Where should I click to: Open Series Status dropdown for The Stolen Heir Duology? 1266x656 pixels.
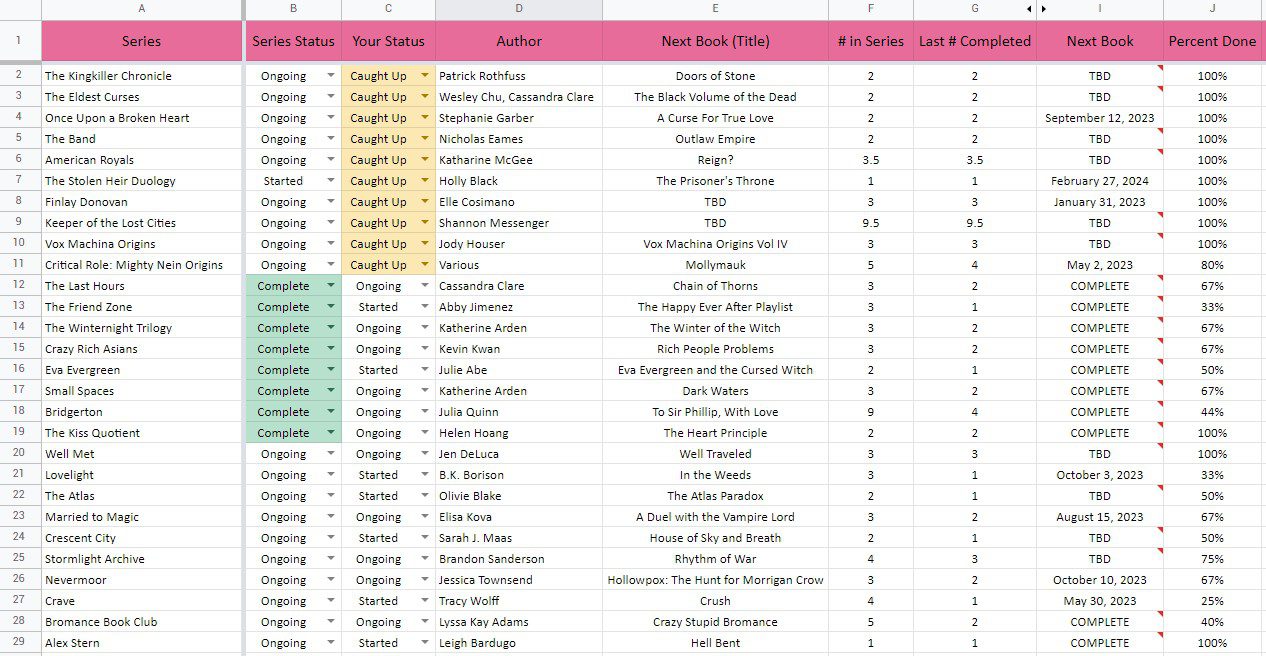331,181
